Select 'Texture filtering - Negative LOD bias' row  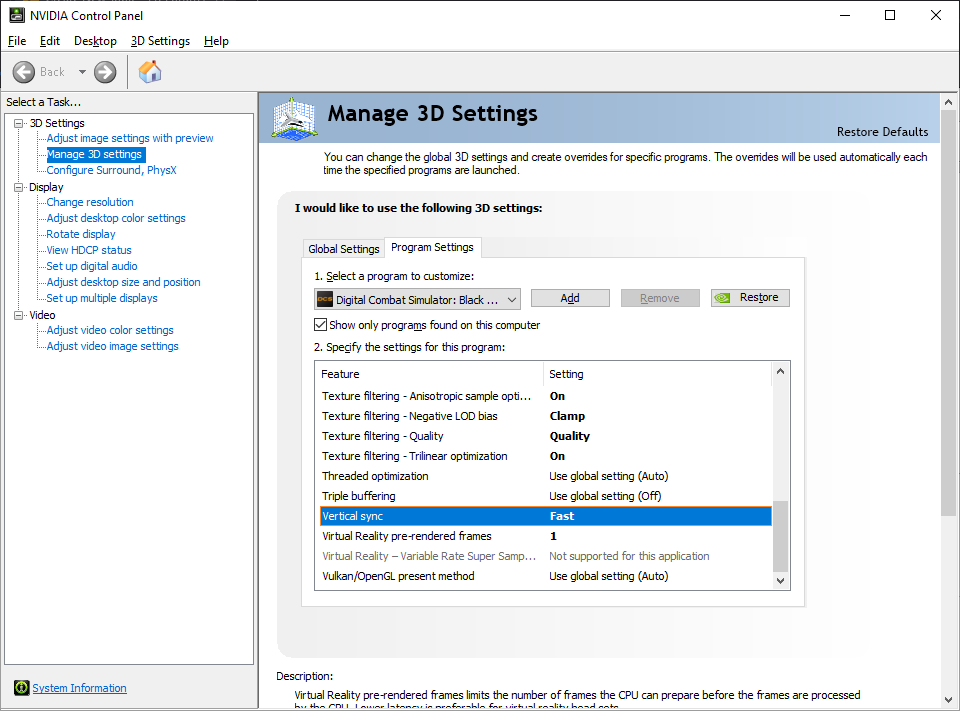[x=546, y=416]
